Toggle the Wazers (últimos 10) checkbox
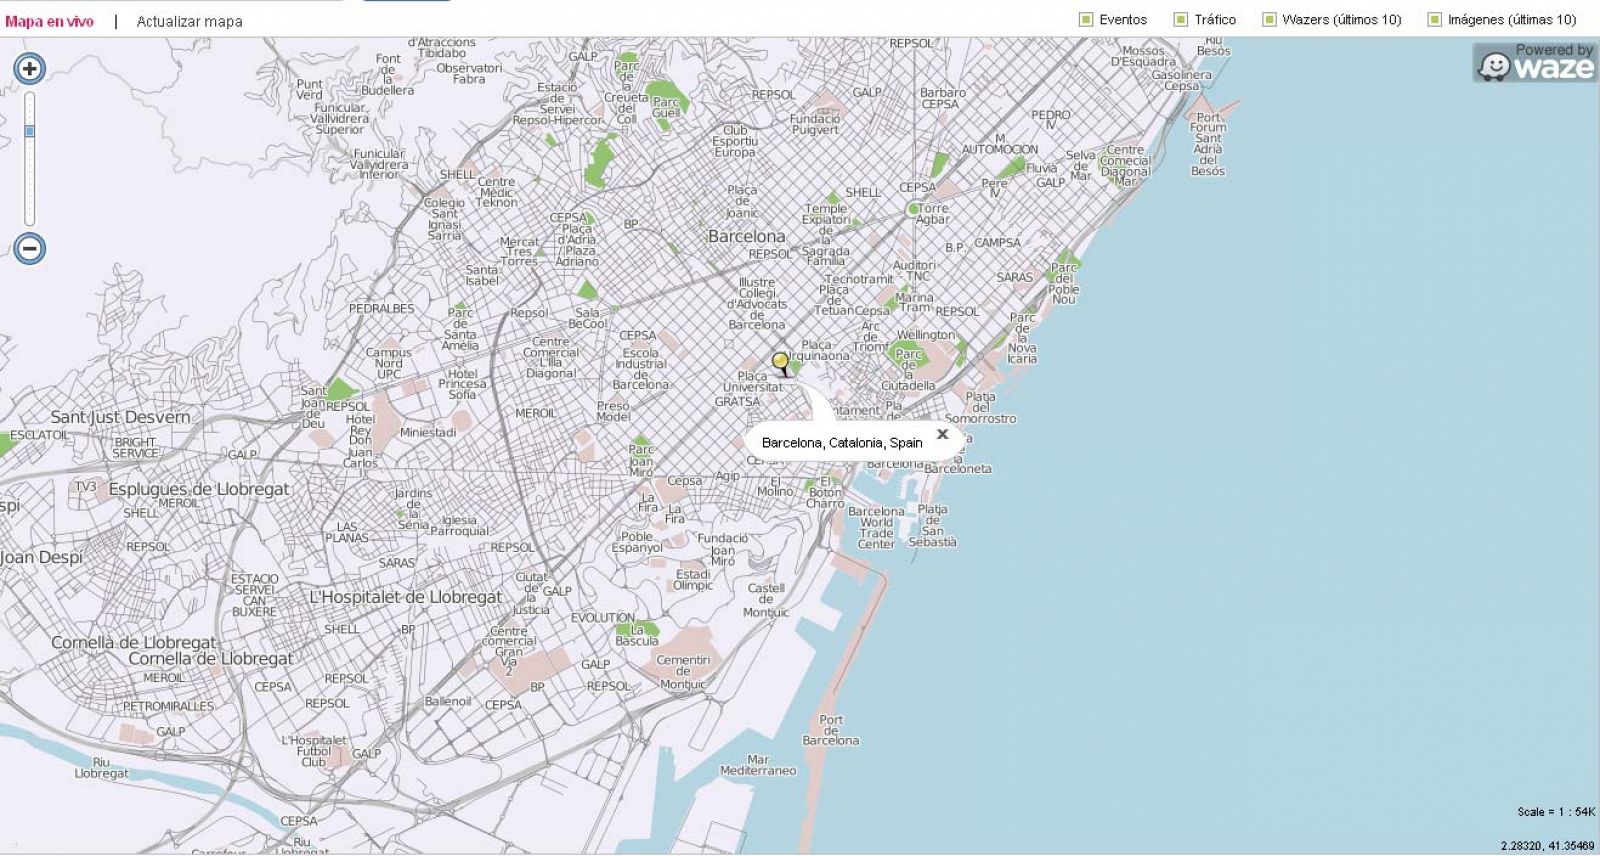This screenshot has width=1600, height=856. pyautogui.click(x=1269, y=19)
